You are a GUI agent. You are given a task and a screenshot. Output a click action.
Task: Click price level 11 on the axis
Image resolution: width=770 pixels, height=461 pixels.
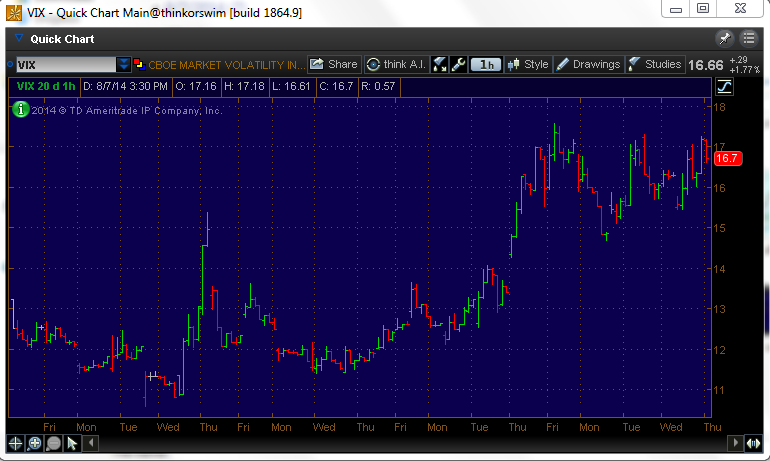719,390
